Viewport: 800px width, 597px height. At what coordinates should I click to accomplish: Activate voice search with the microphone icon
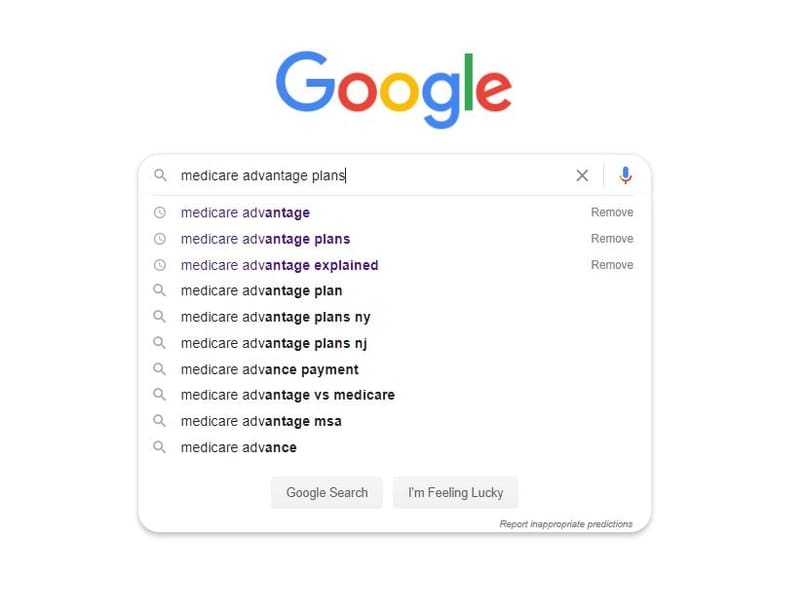tap(625, 175)
